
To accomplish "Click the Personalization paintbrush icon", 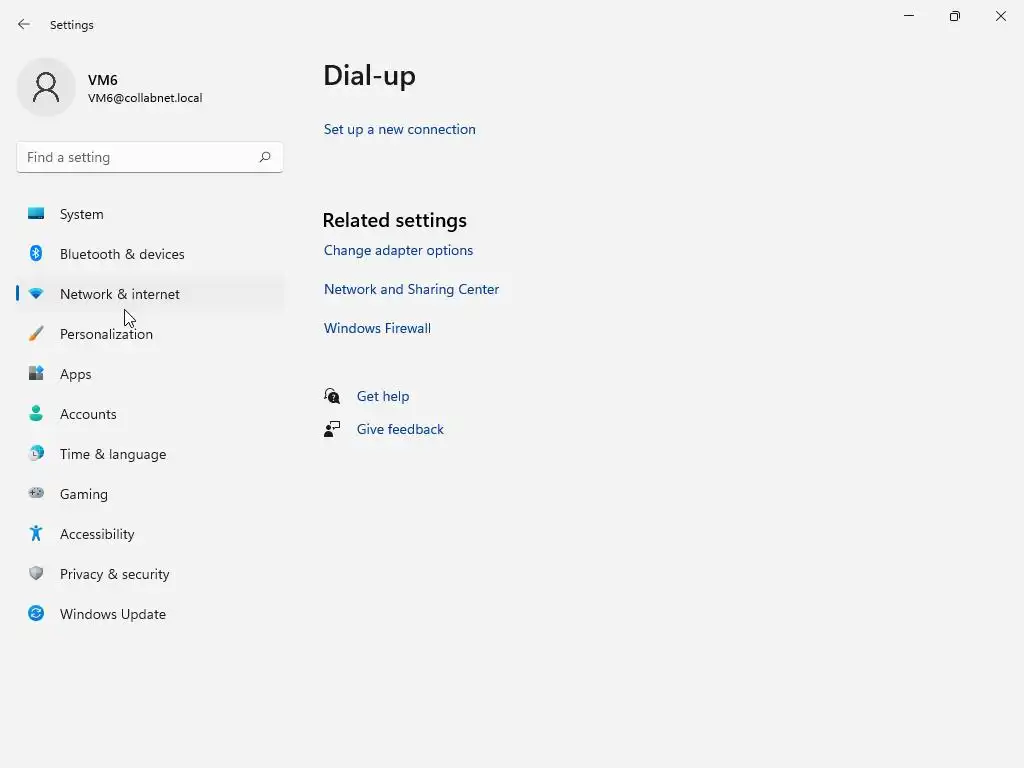I will tap(36, 334).
